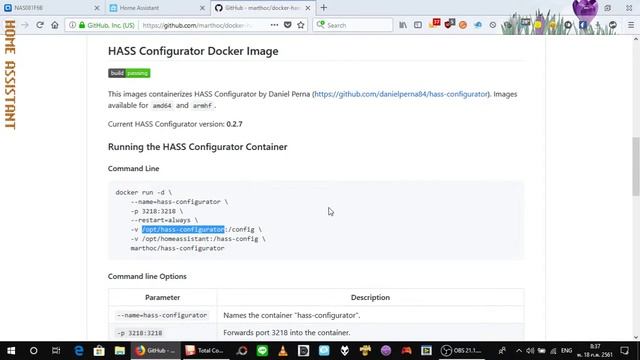The height and width of the screenshot is (360, 640).
Task: Launch Microsoft Edge from taskbar
Action: coord(78,351)
